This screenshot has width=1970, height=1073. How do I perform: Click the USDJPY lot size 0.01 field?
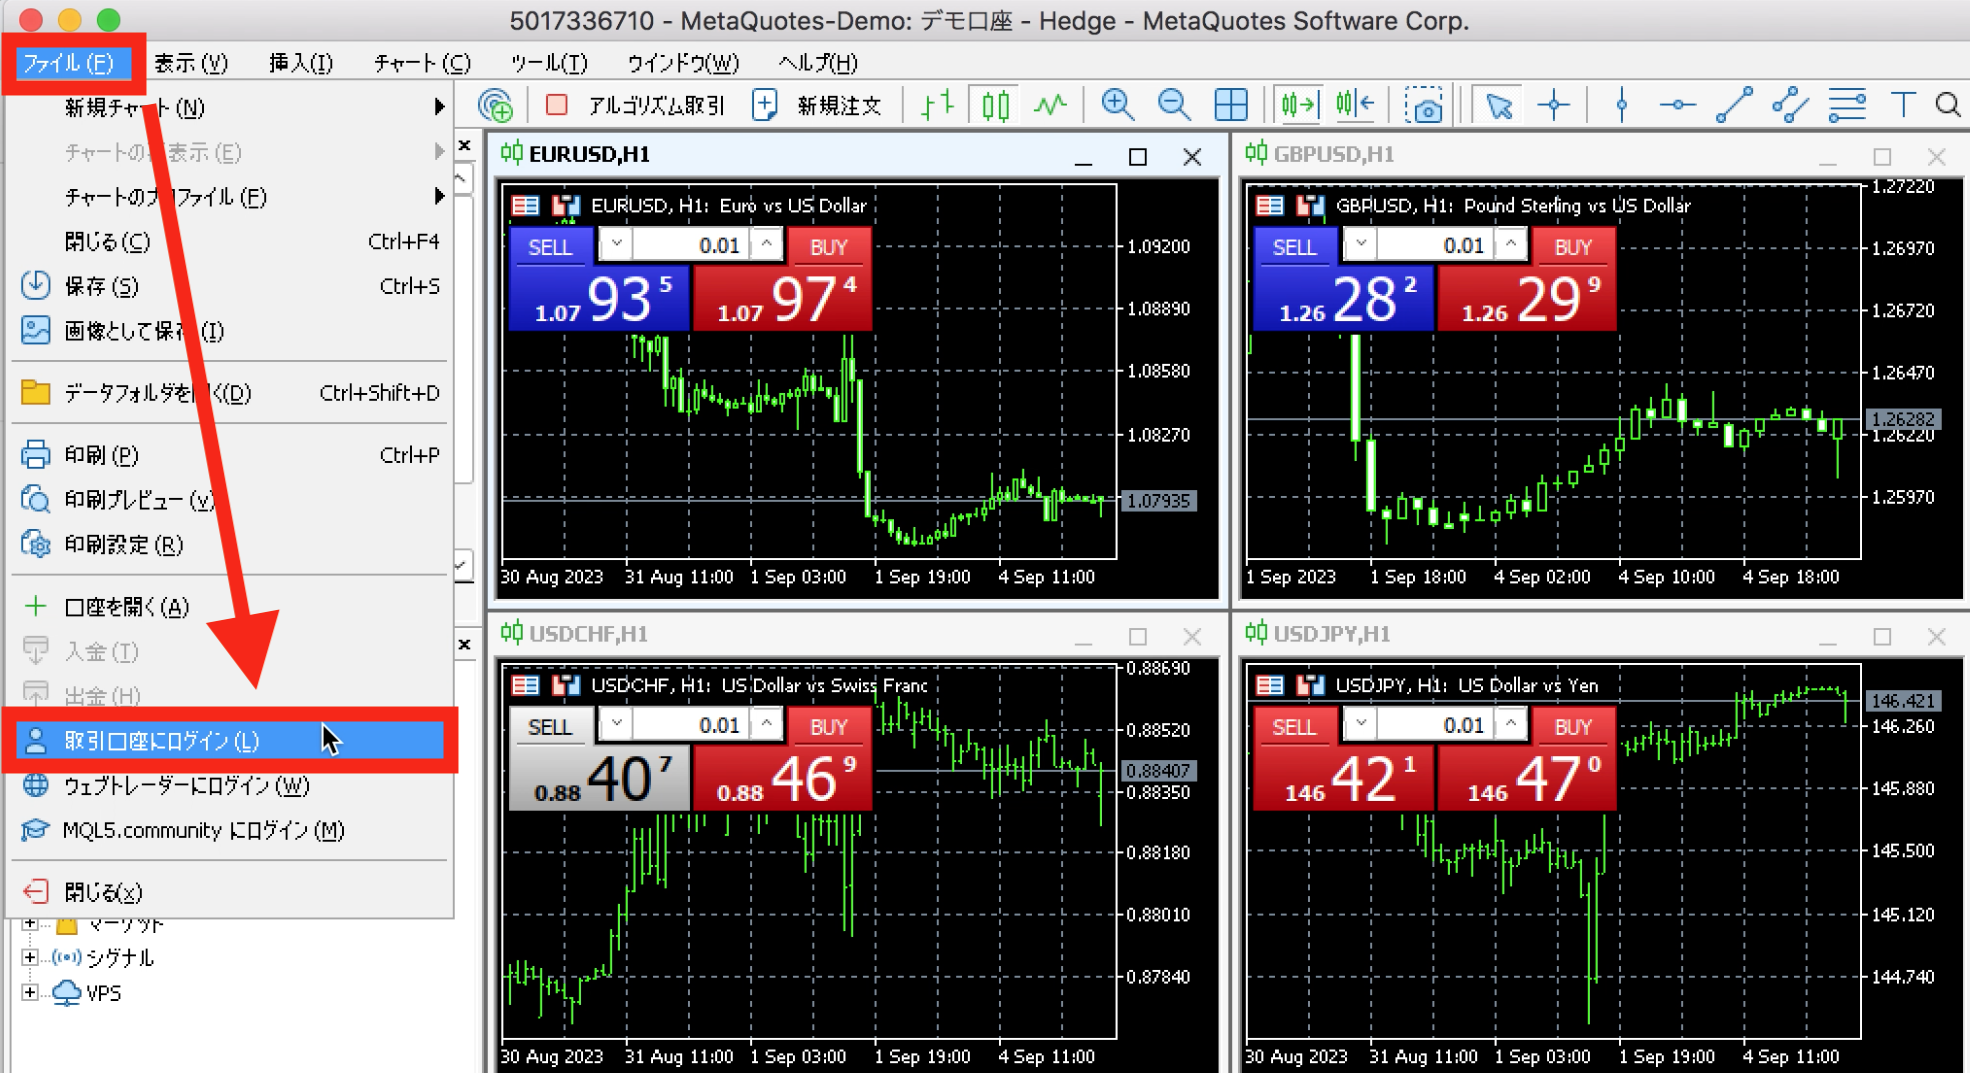(1436, 725)
